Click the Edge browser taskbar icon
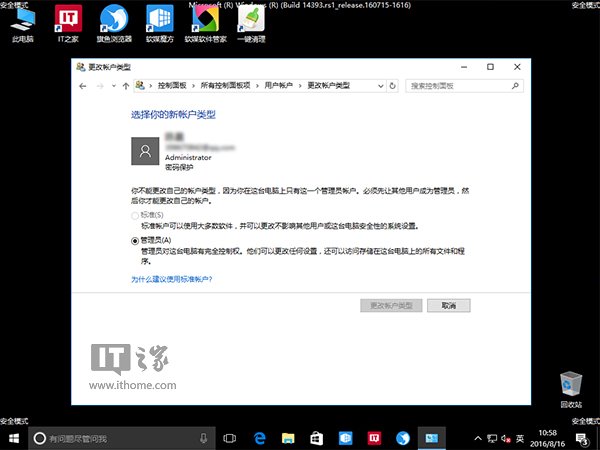 259,438
